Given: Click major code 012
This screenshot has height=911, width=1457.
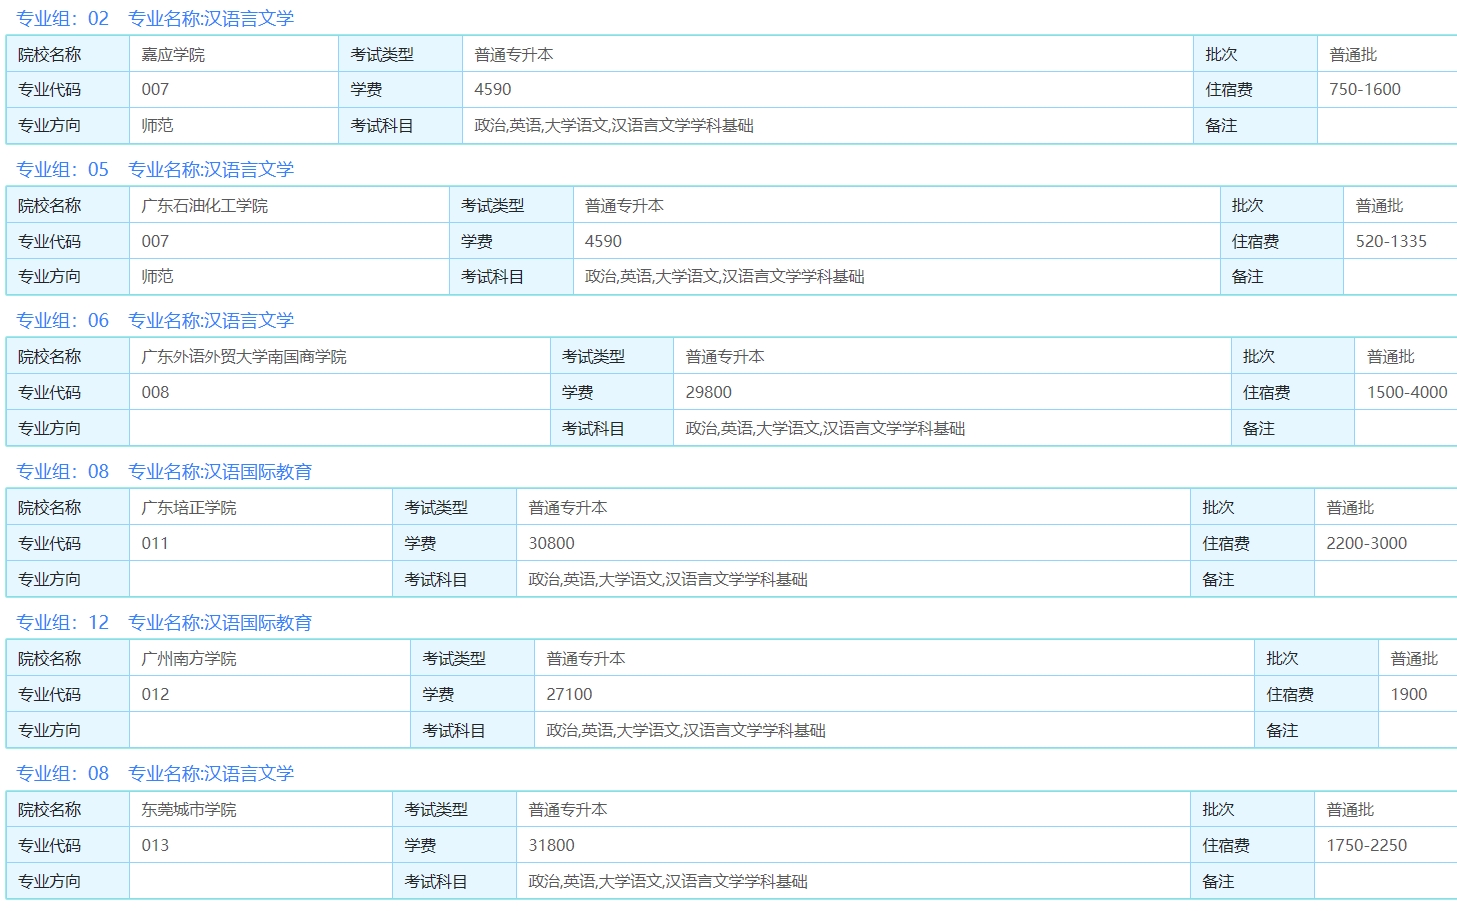Looking at the screenshot, I should pyautogui.click(x=155, y=694).
